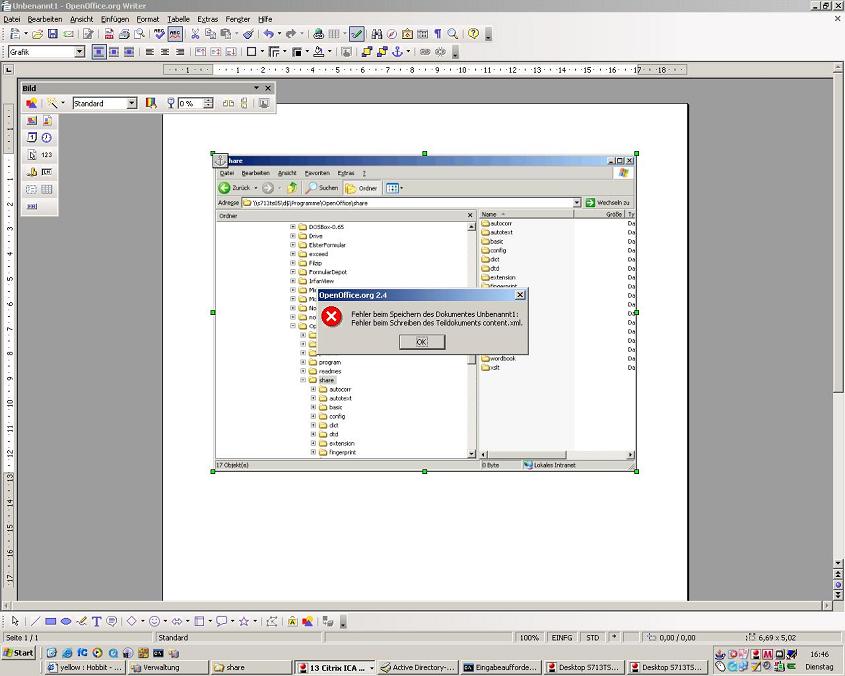Viewport: 845px width, 676px height.
Task: Align the image left
Action: 150,52
